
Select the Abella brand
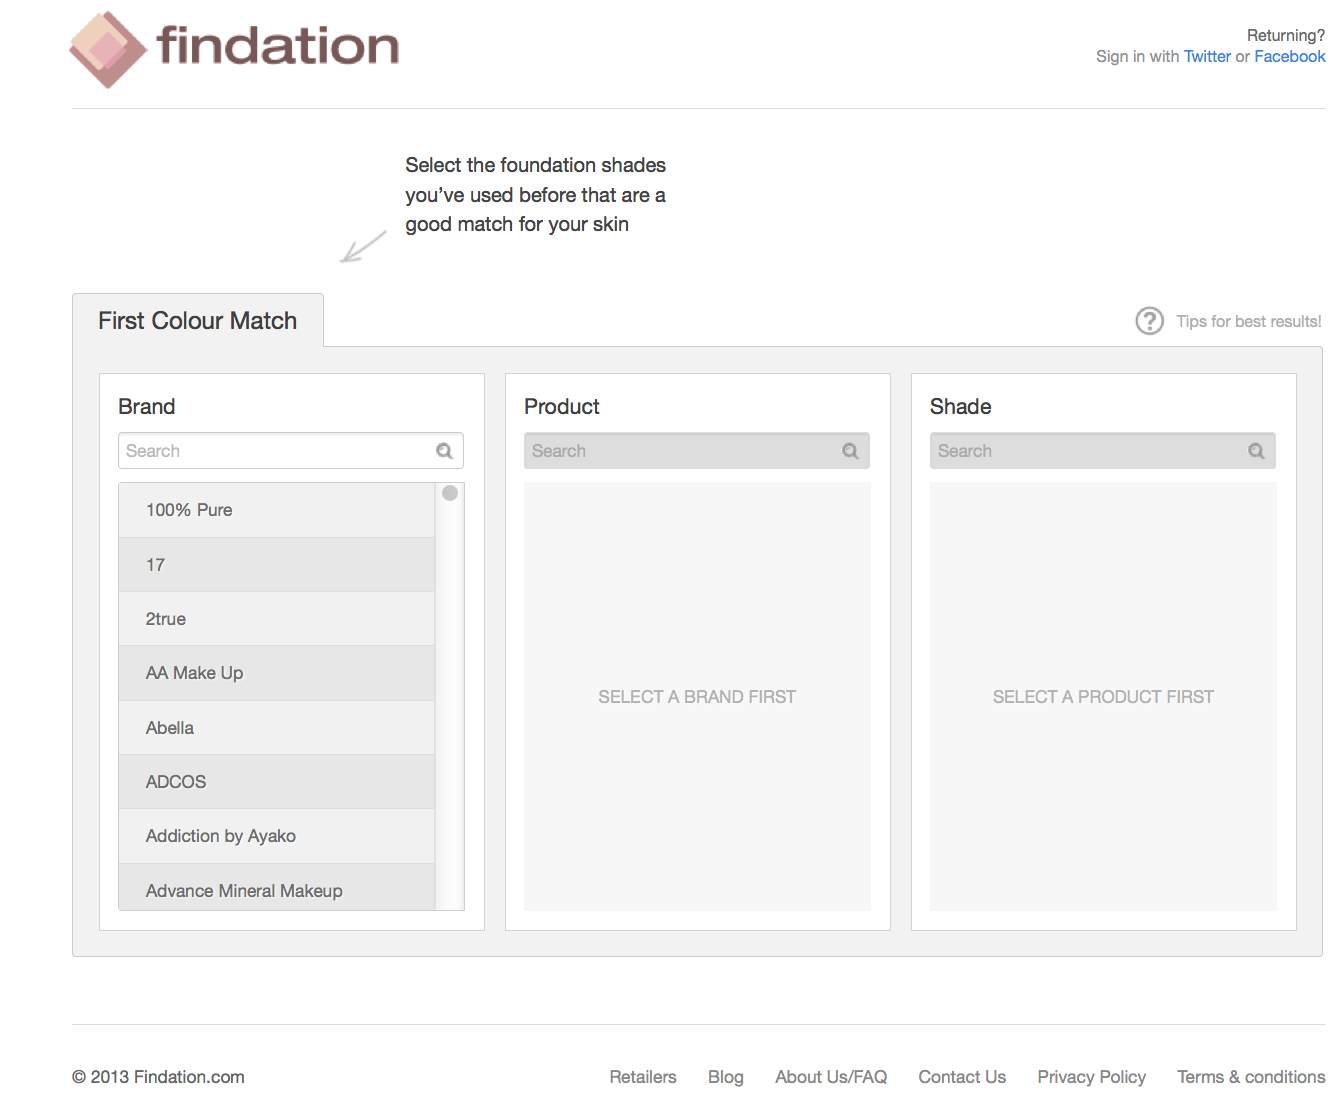click(x=277, y=728)
